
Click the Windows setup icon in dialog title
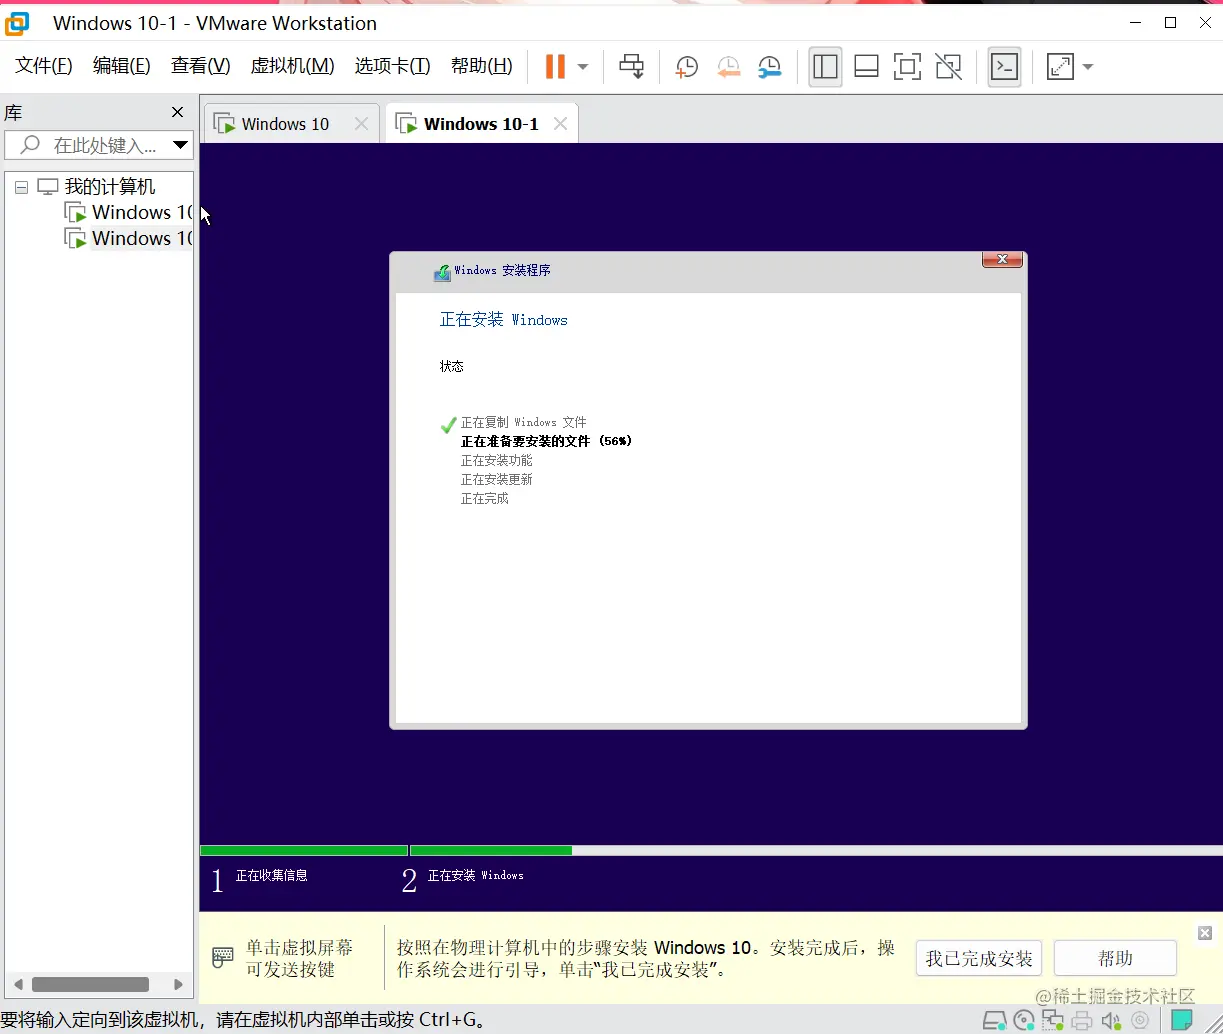pos(442,272)
